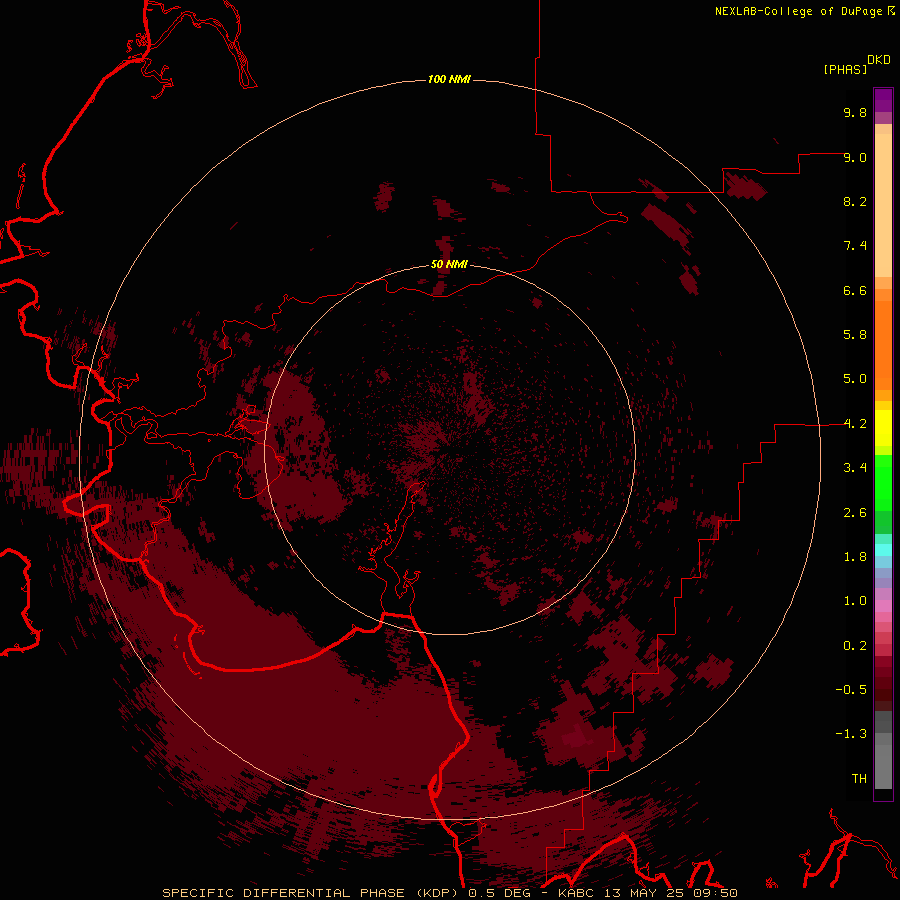Pick the bright green color band
900x900 pixels.
(x=883, y=482)
